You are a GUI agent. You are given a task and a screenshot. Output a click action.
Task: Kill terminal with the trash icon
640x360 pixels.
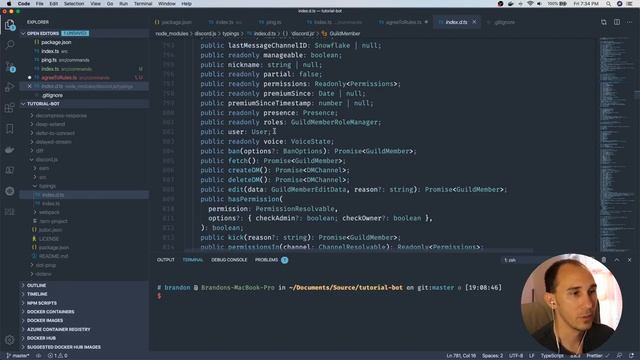pyautogui.click(x=604, y=260)
